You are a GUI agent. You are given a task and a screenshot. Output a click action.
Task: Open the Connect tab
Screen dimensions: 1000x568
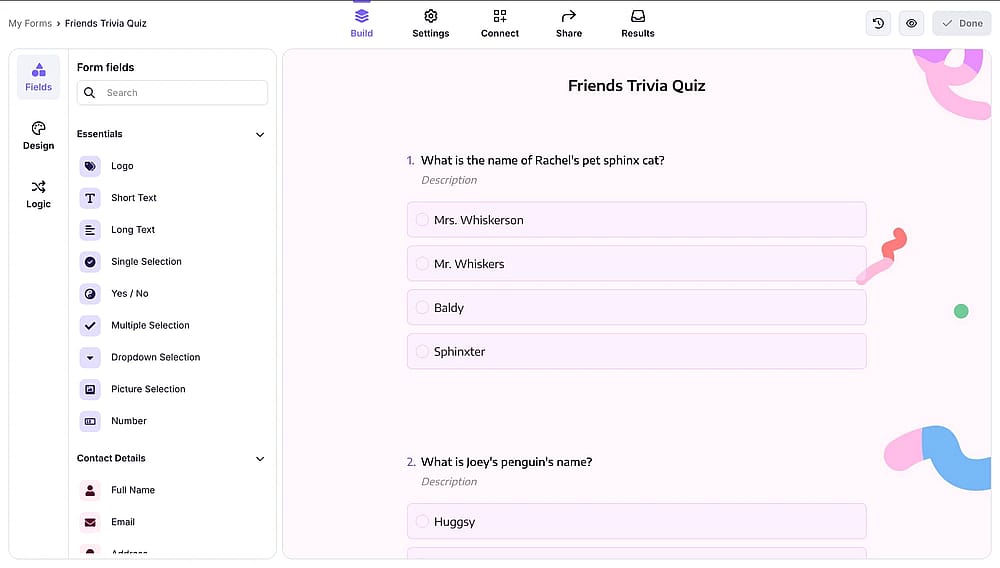click(499, 24)
